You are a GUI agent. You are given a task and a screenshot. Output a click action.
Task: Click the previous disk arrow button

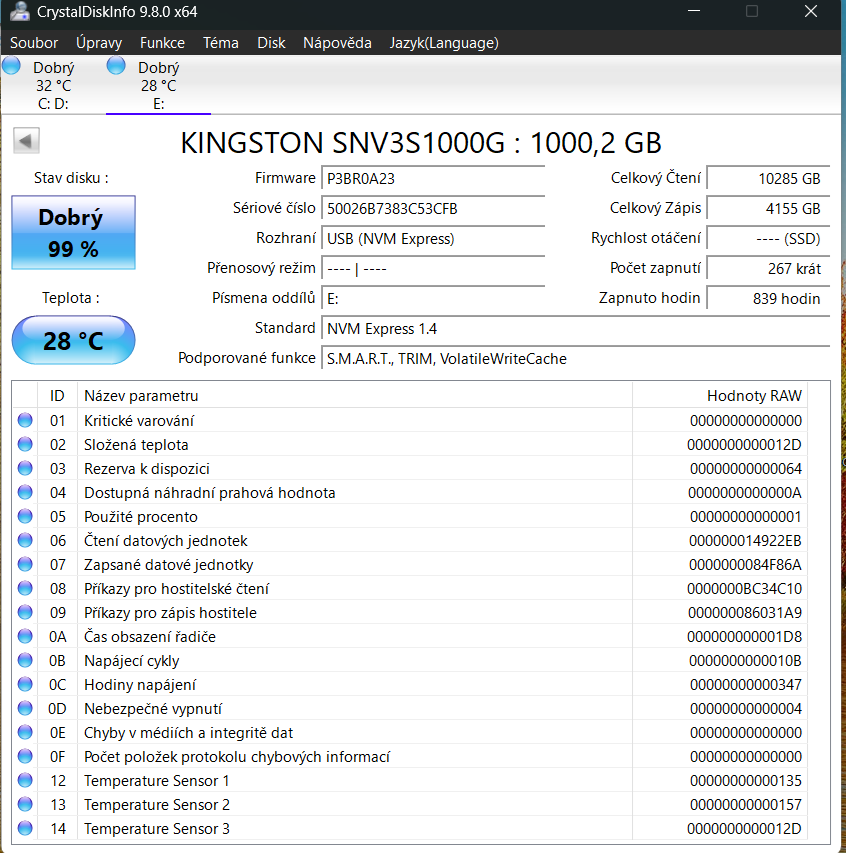[x=25, y=140]
